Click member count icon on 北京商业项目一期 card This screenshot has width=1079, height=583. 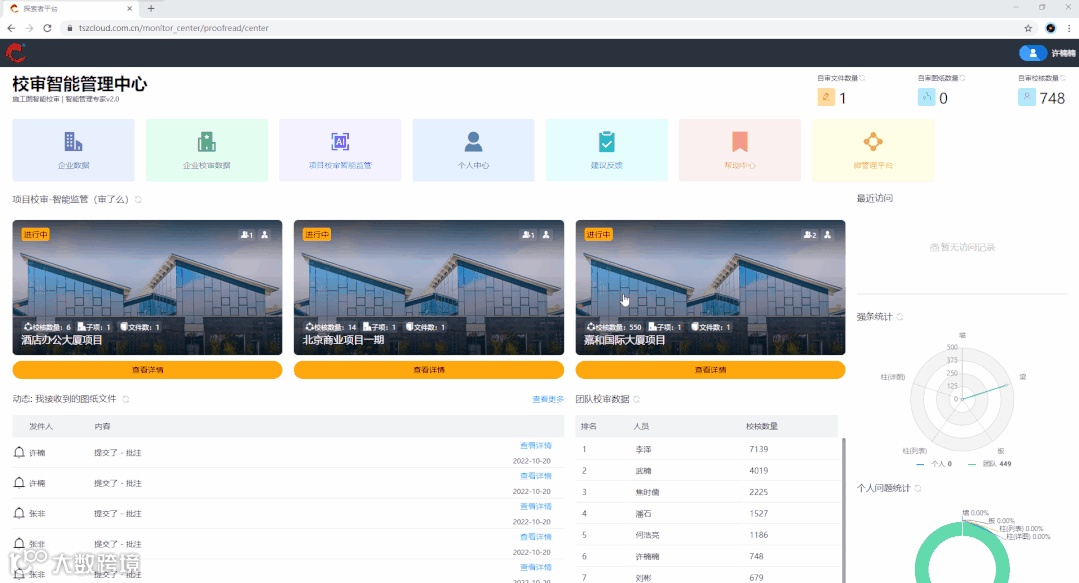[528, 235]
